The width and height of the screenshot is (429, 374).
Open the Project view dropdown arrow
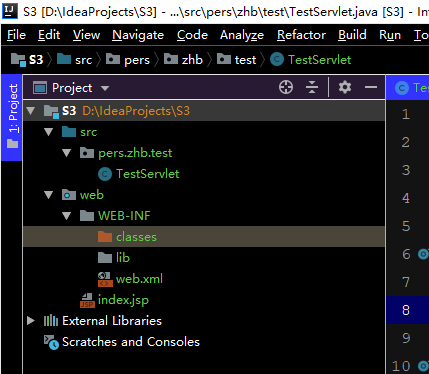pos(105,88)
